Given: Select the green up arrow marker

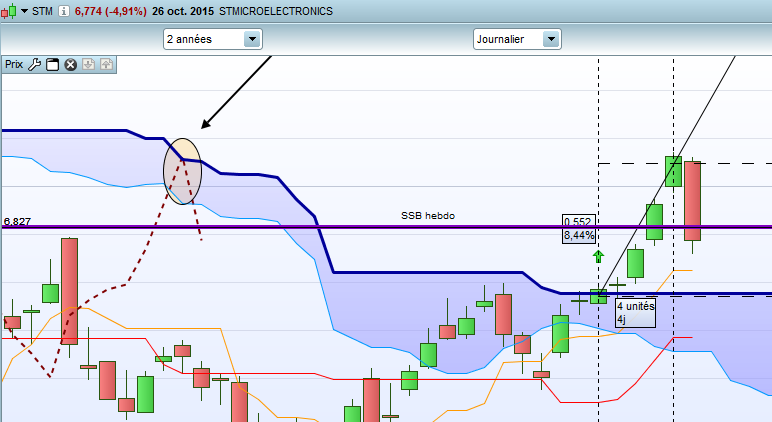Looking at the screenshot, I should (598, 256).
